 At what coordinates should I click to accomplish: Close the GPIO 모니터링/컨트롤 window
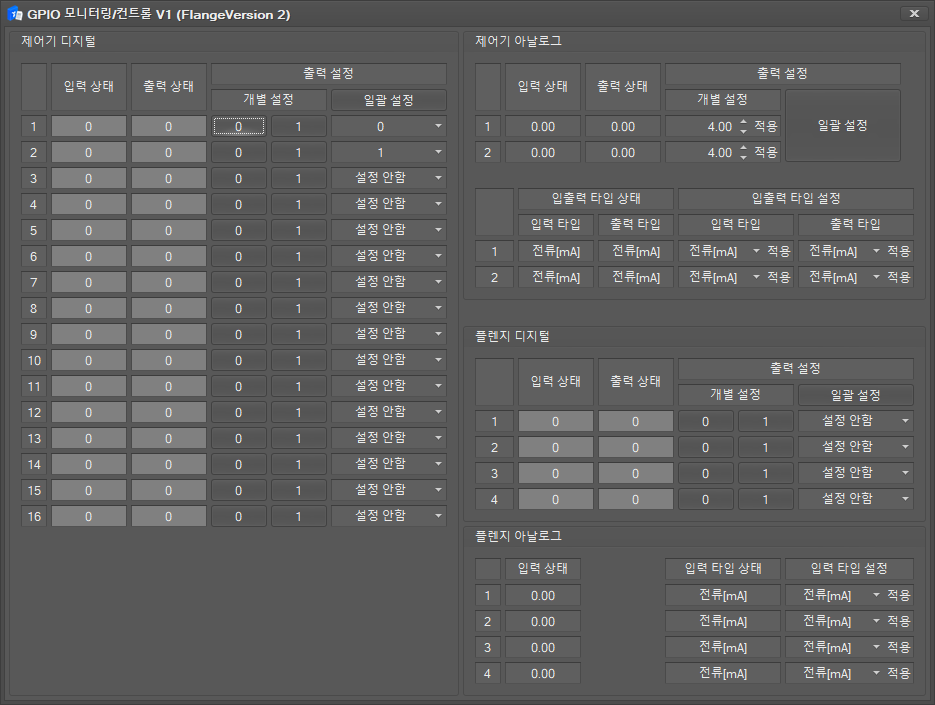point(914,14)
